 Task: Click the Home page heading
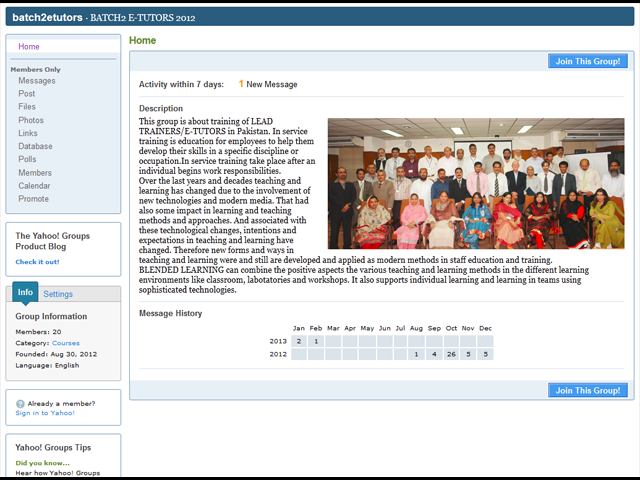pos(142,40)
